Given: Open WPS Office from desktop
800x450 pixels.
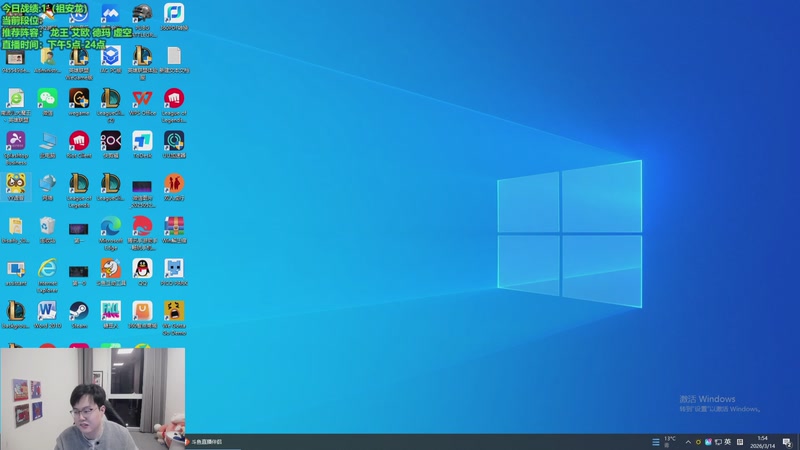Looking at the screenshot, I should pos(142,98).
